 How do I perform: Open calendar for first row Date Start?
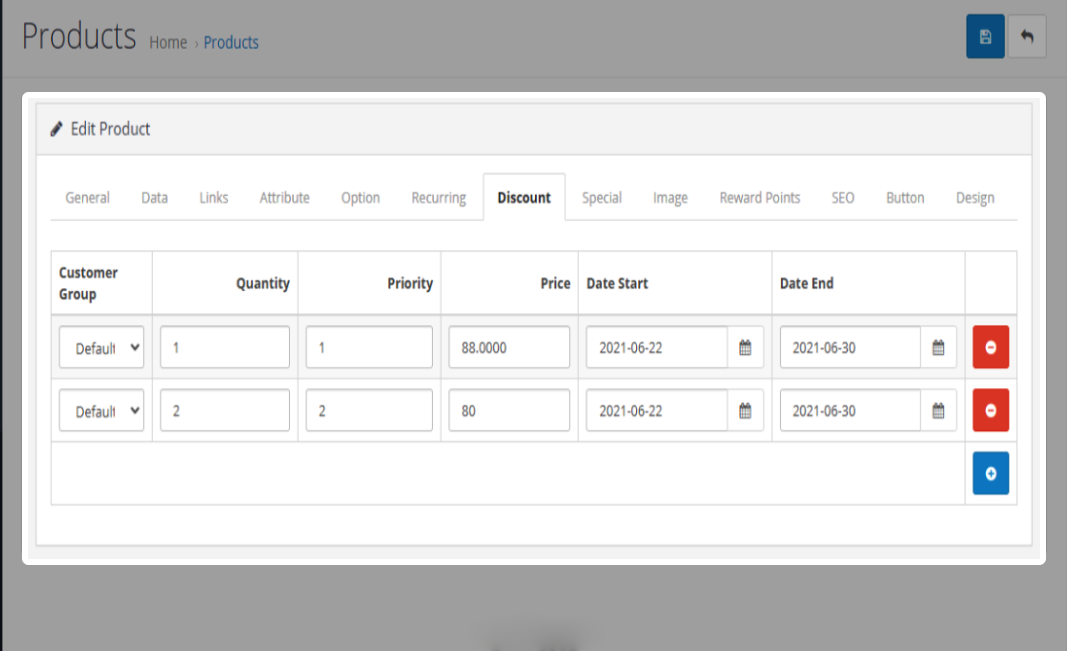click(x=745, y=347)
